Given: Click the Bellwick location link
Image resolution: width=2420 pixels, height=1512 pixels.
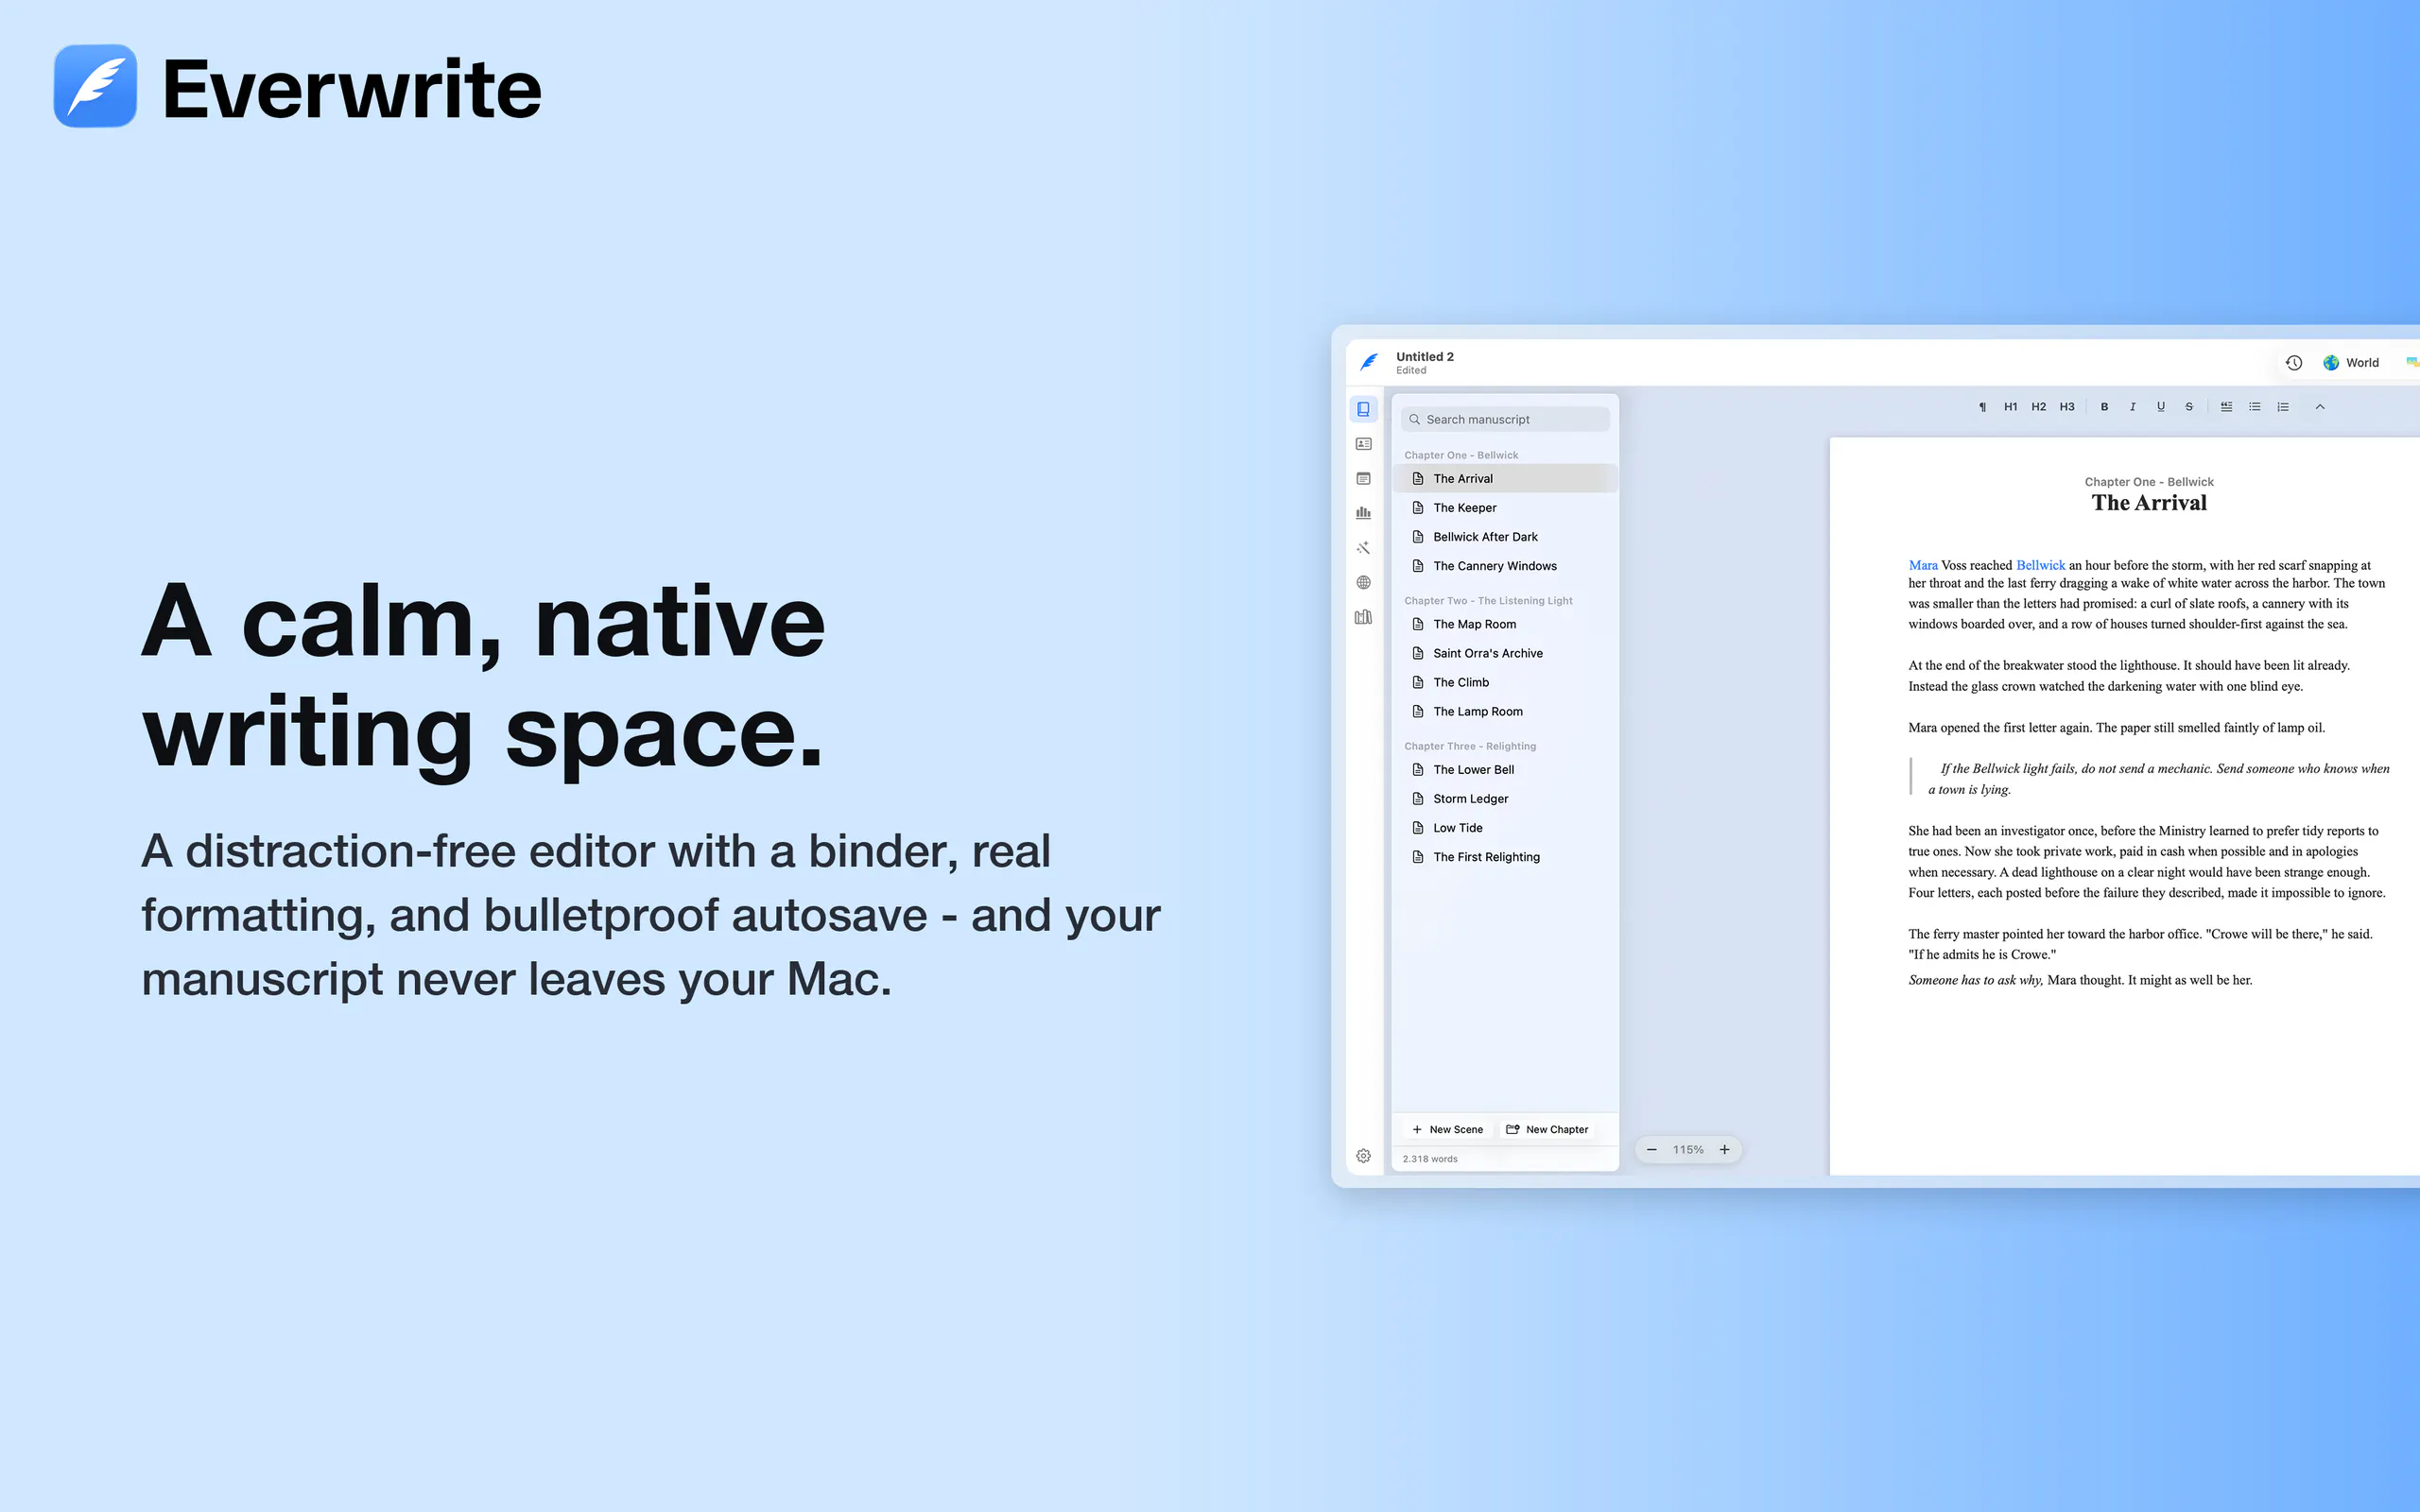Looking at the screenshot, I should pos(2040,565).
